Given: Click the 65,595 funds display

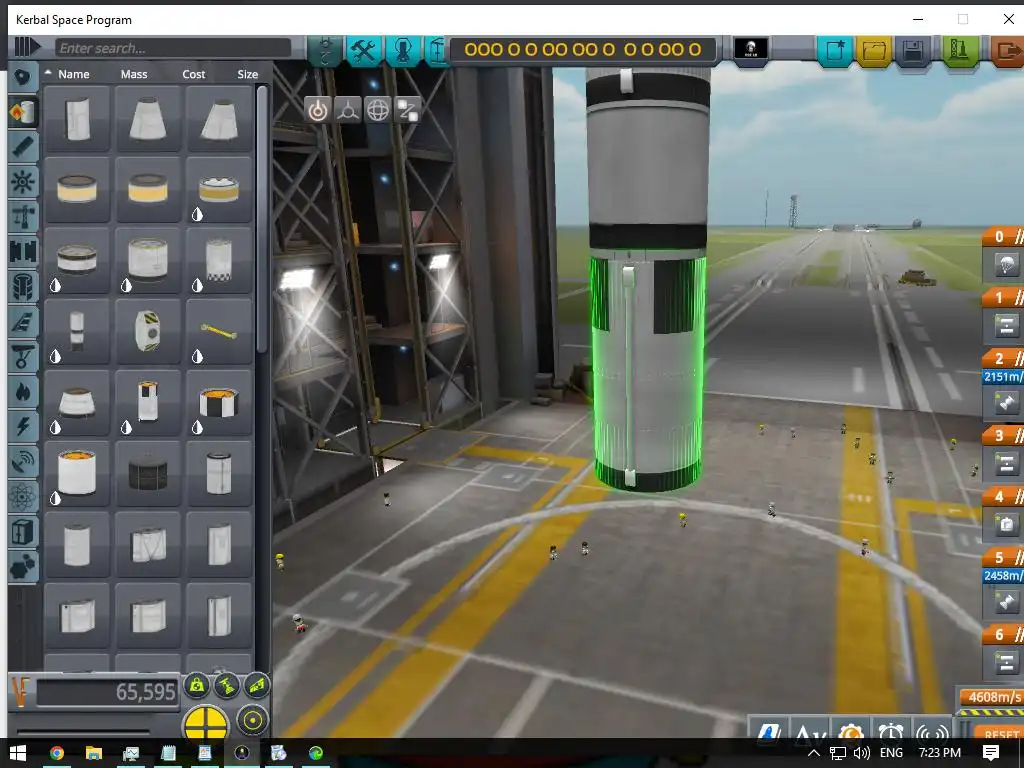Looking at the screenshot, I should tap(107, 692).
